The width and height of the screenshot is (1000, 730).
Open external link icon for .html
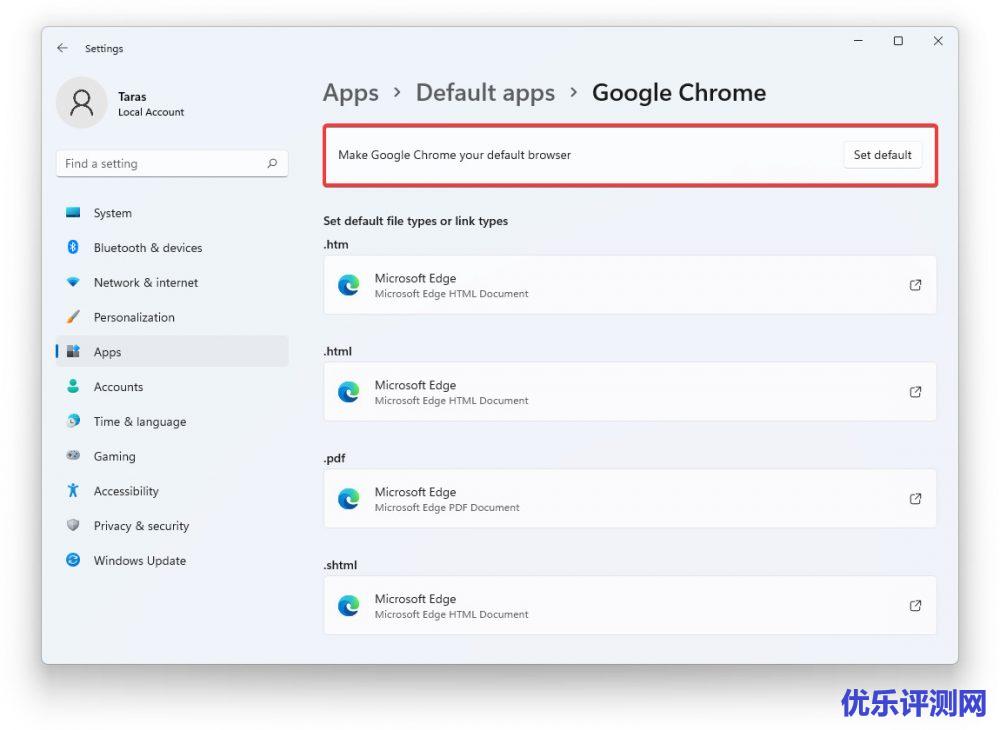(x=915, y=392)
